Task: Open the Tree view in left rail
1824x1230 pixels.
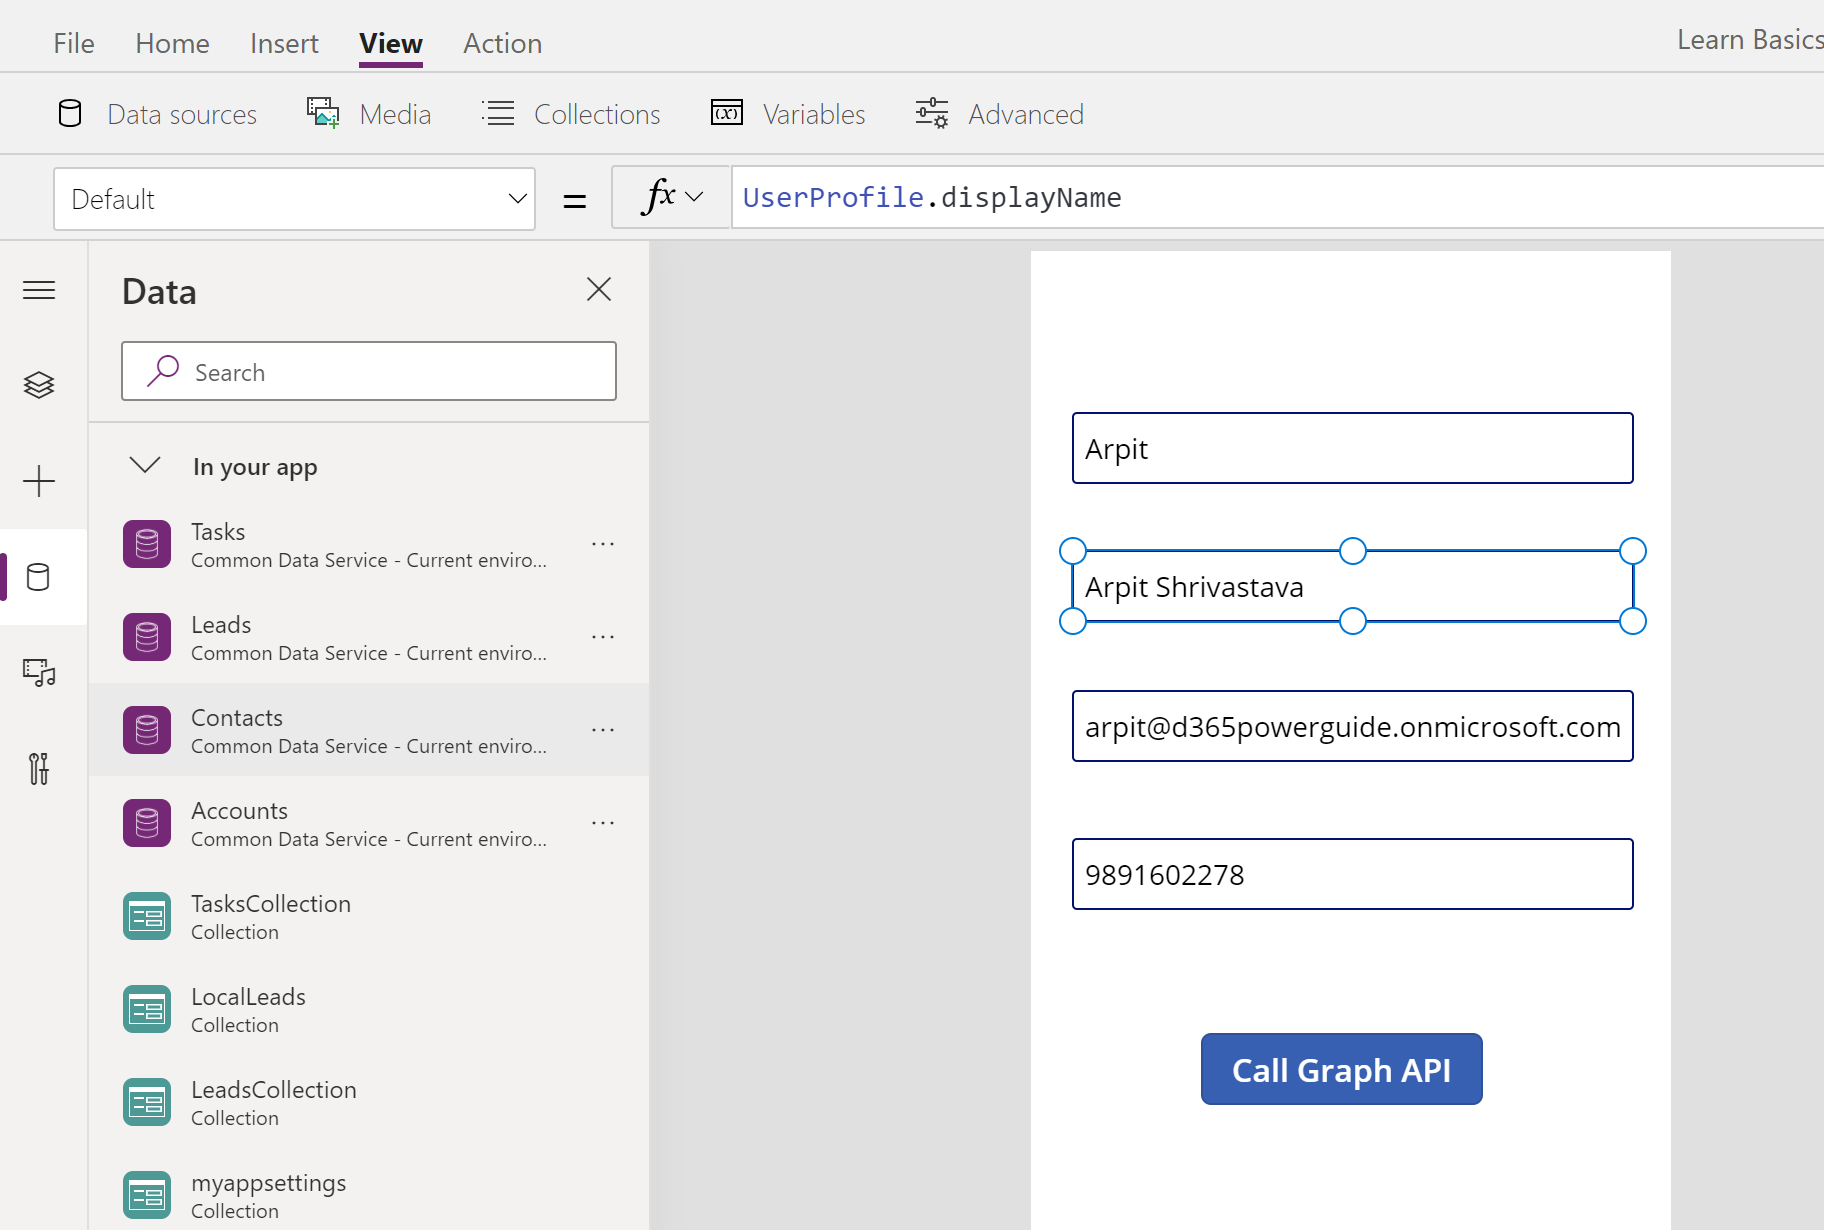Action: pos(39,385)
